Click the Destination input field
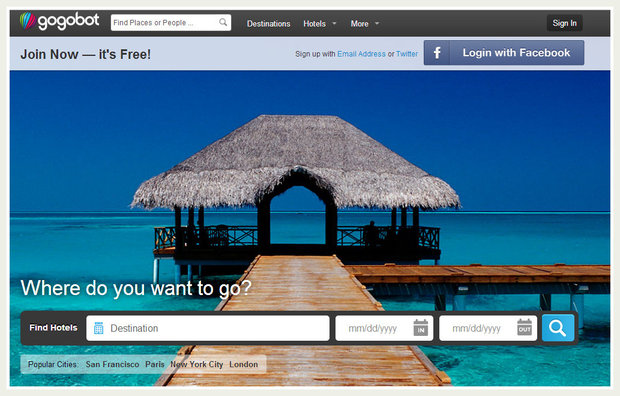The image size is (620, 396). click(x=208, y=328)
